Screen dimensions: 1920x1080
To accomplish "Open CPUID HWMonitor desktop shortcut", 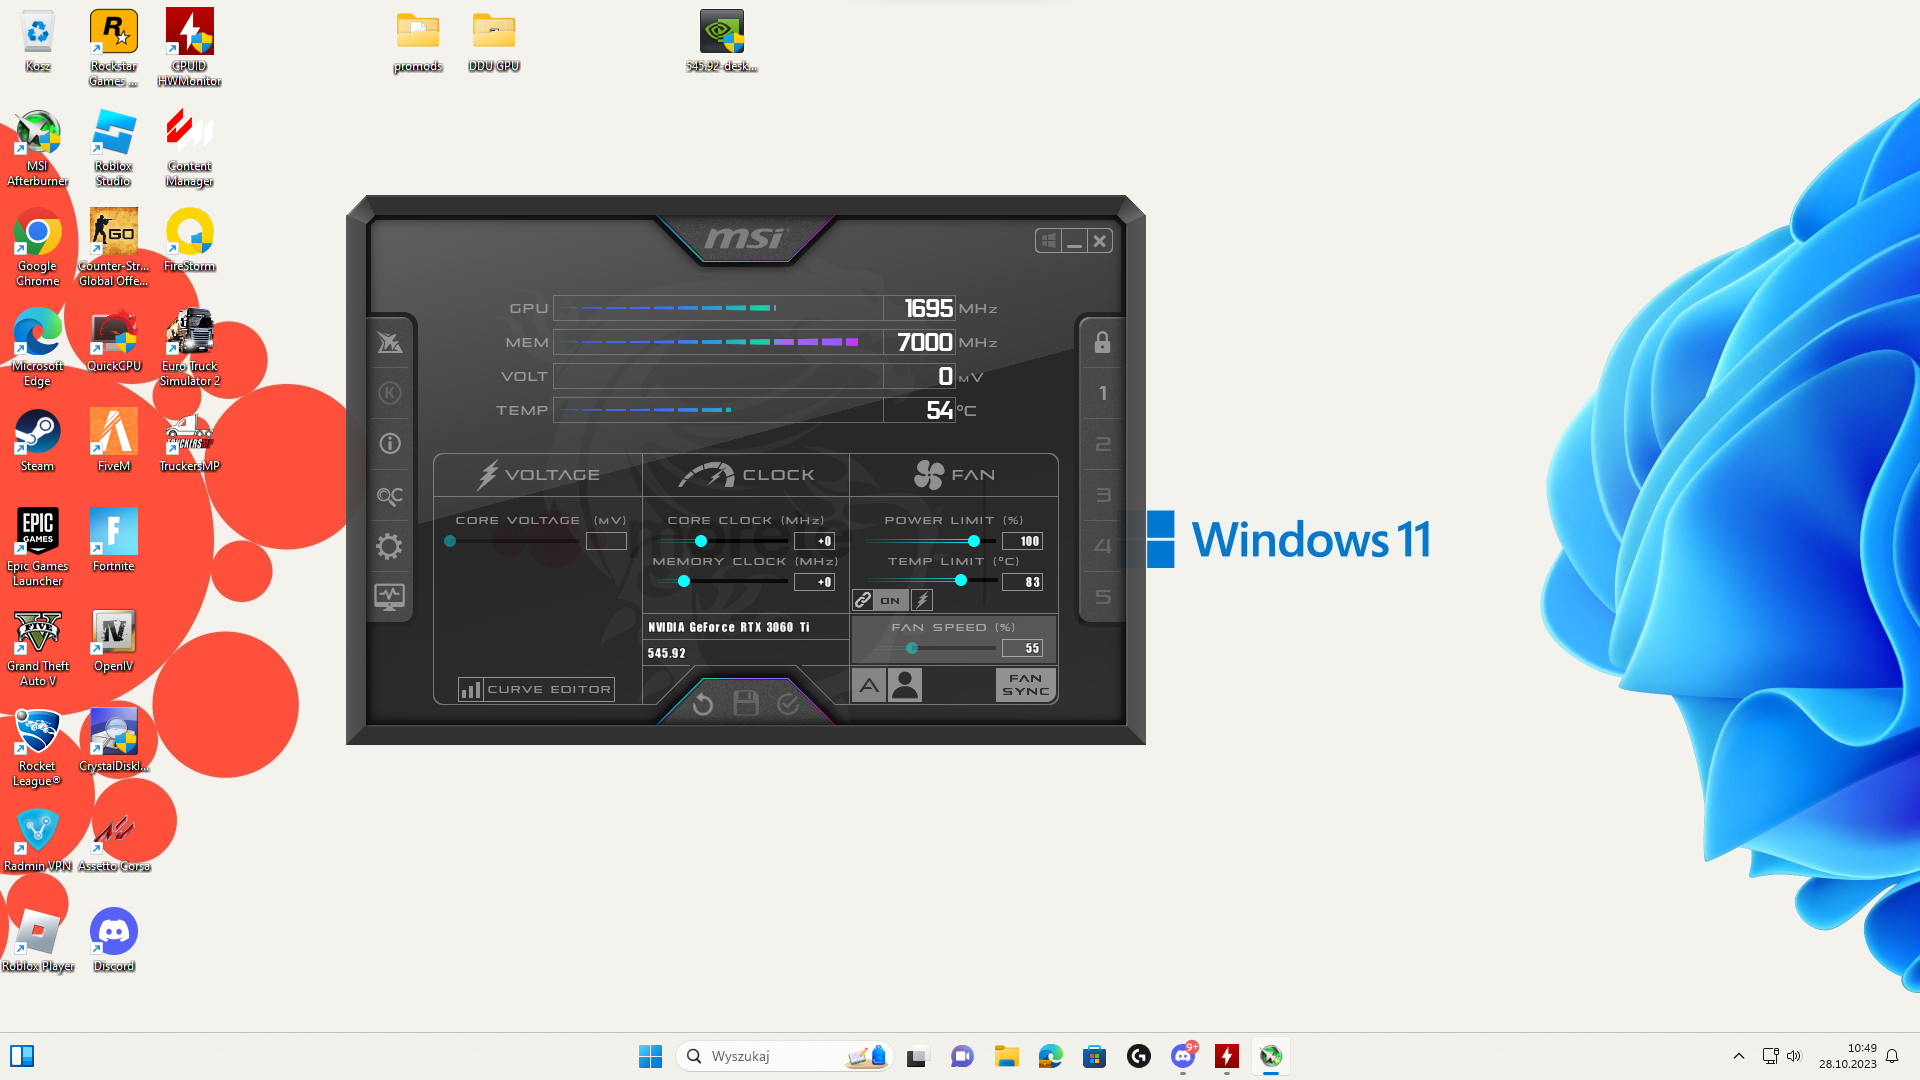I will click(189, 47).
